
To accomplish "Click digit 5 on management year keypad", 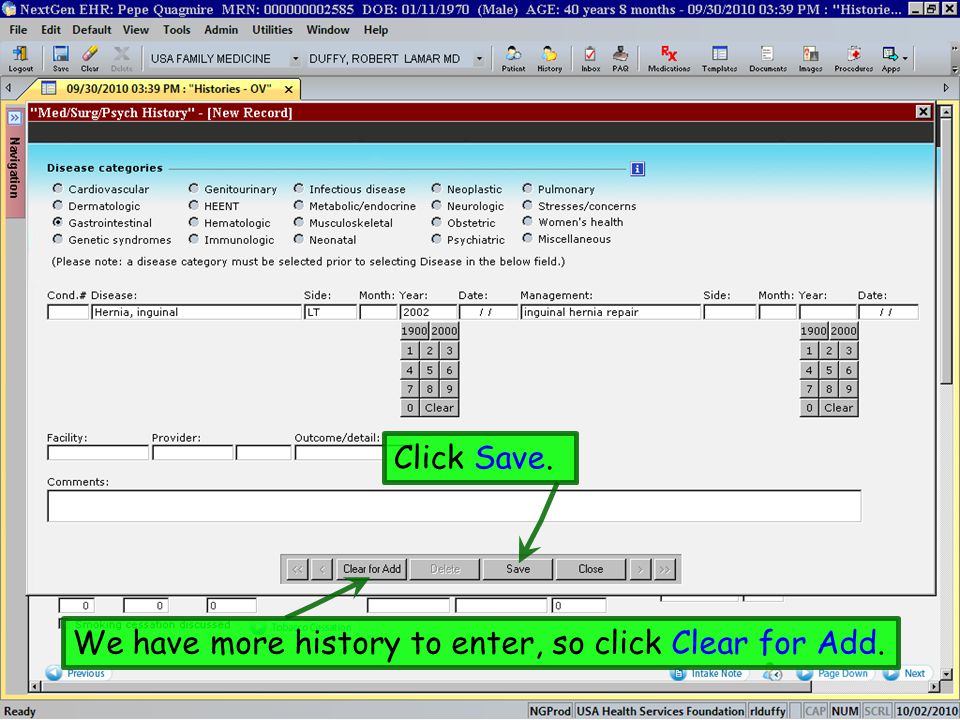I will pyautogui.click(x=829, y=370).
